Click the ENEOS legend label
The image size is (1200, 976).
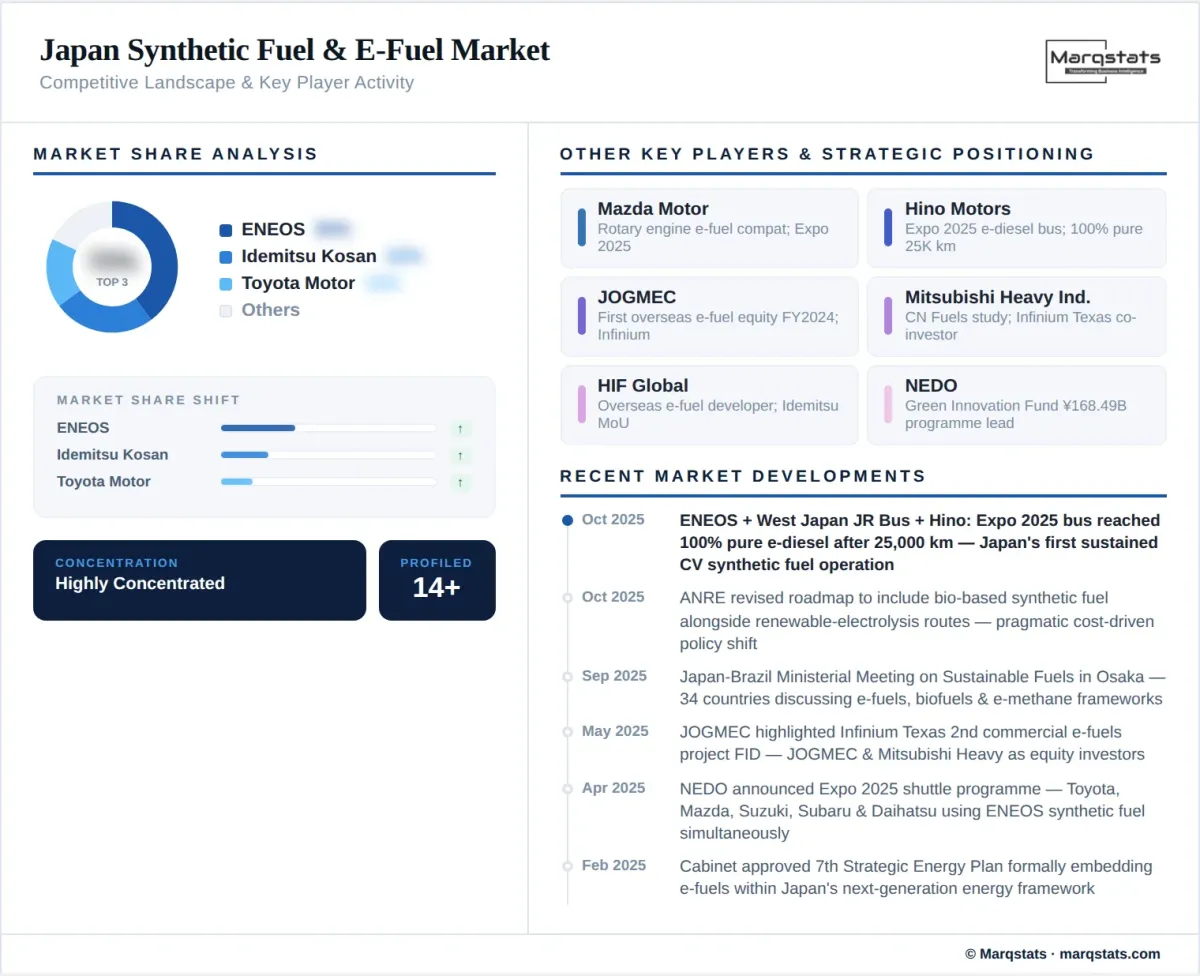coord(273,230)
